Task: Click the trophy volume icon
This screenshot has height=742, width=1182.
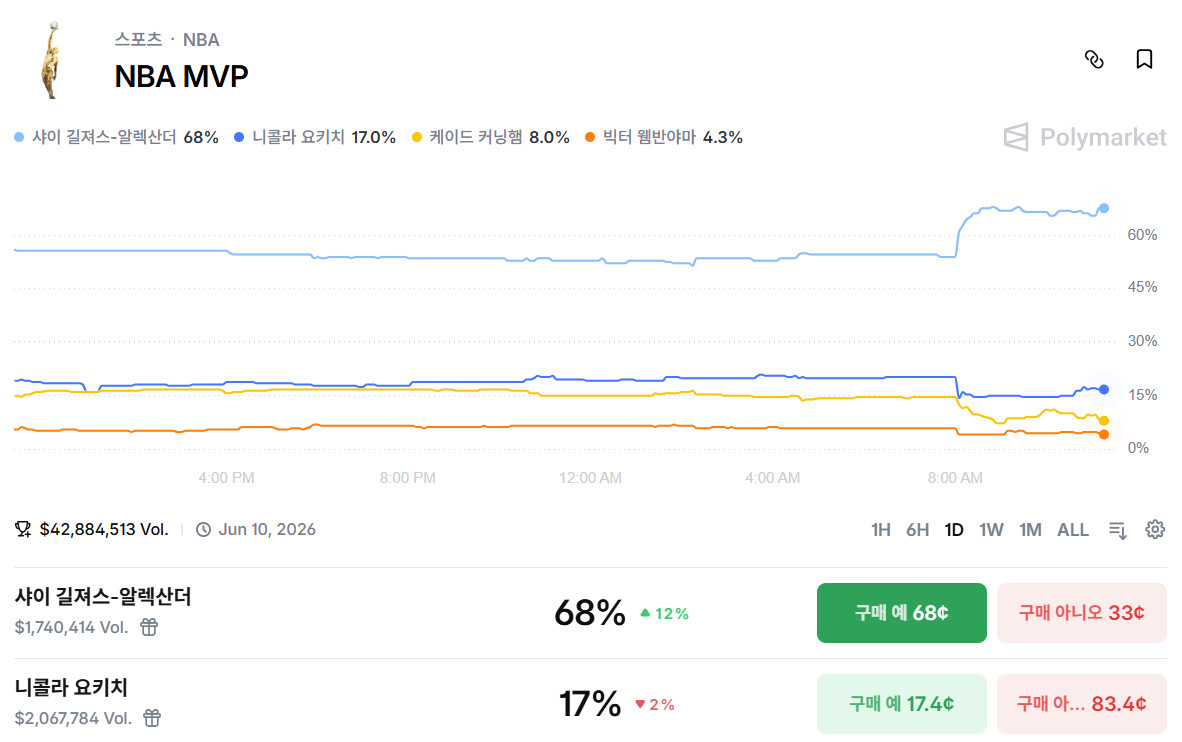Action: pos(23,529)
